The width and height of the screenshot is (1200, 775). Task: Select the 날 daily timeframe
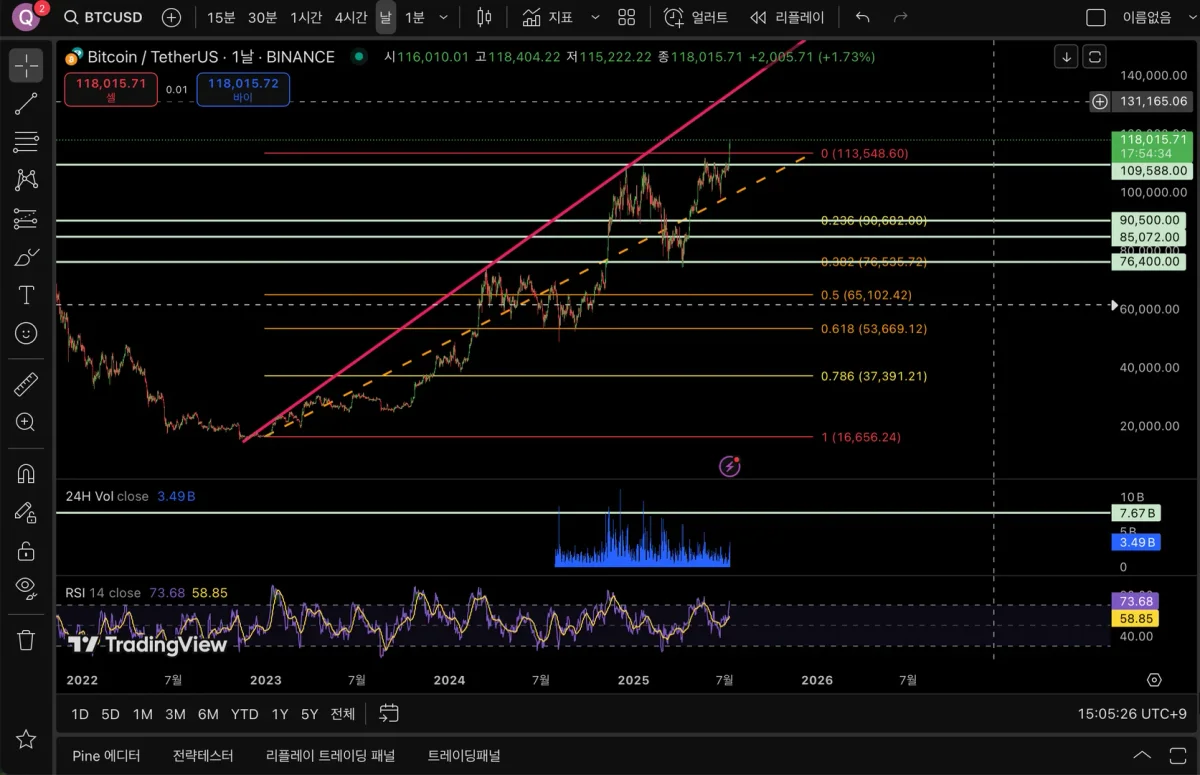point(385,17)
